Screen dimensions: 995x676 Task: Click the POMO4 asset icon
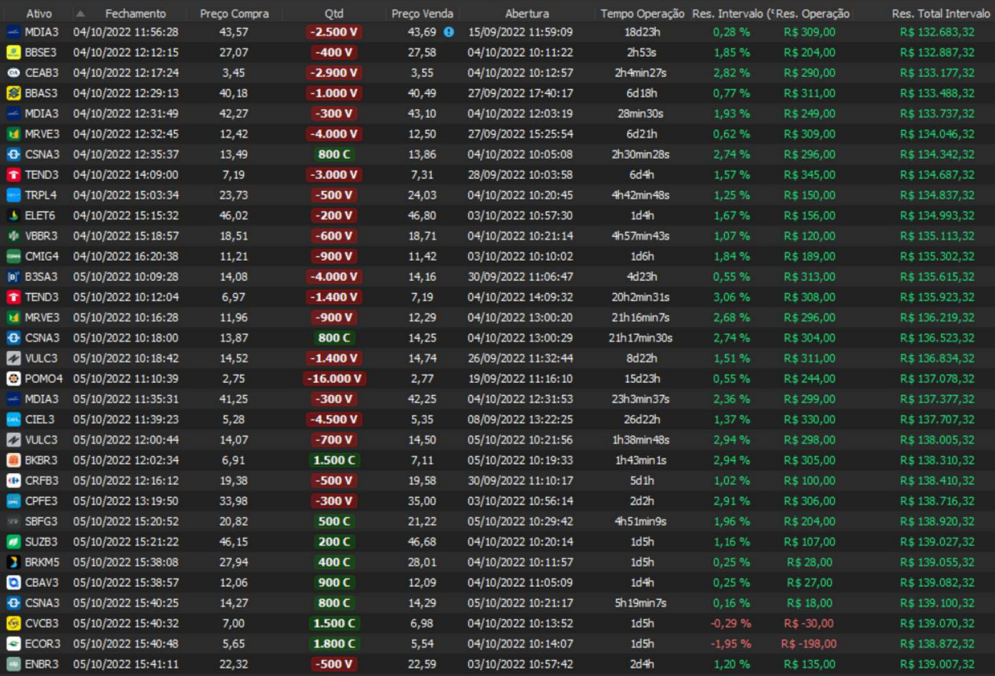(x=14, y=379)
